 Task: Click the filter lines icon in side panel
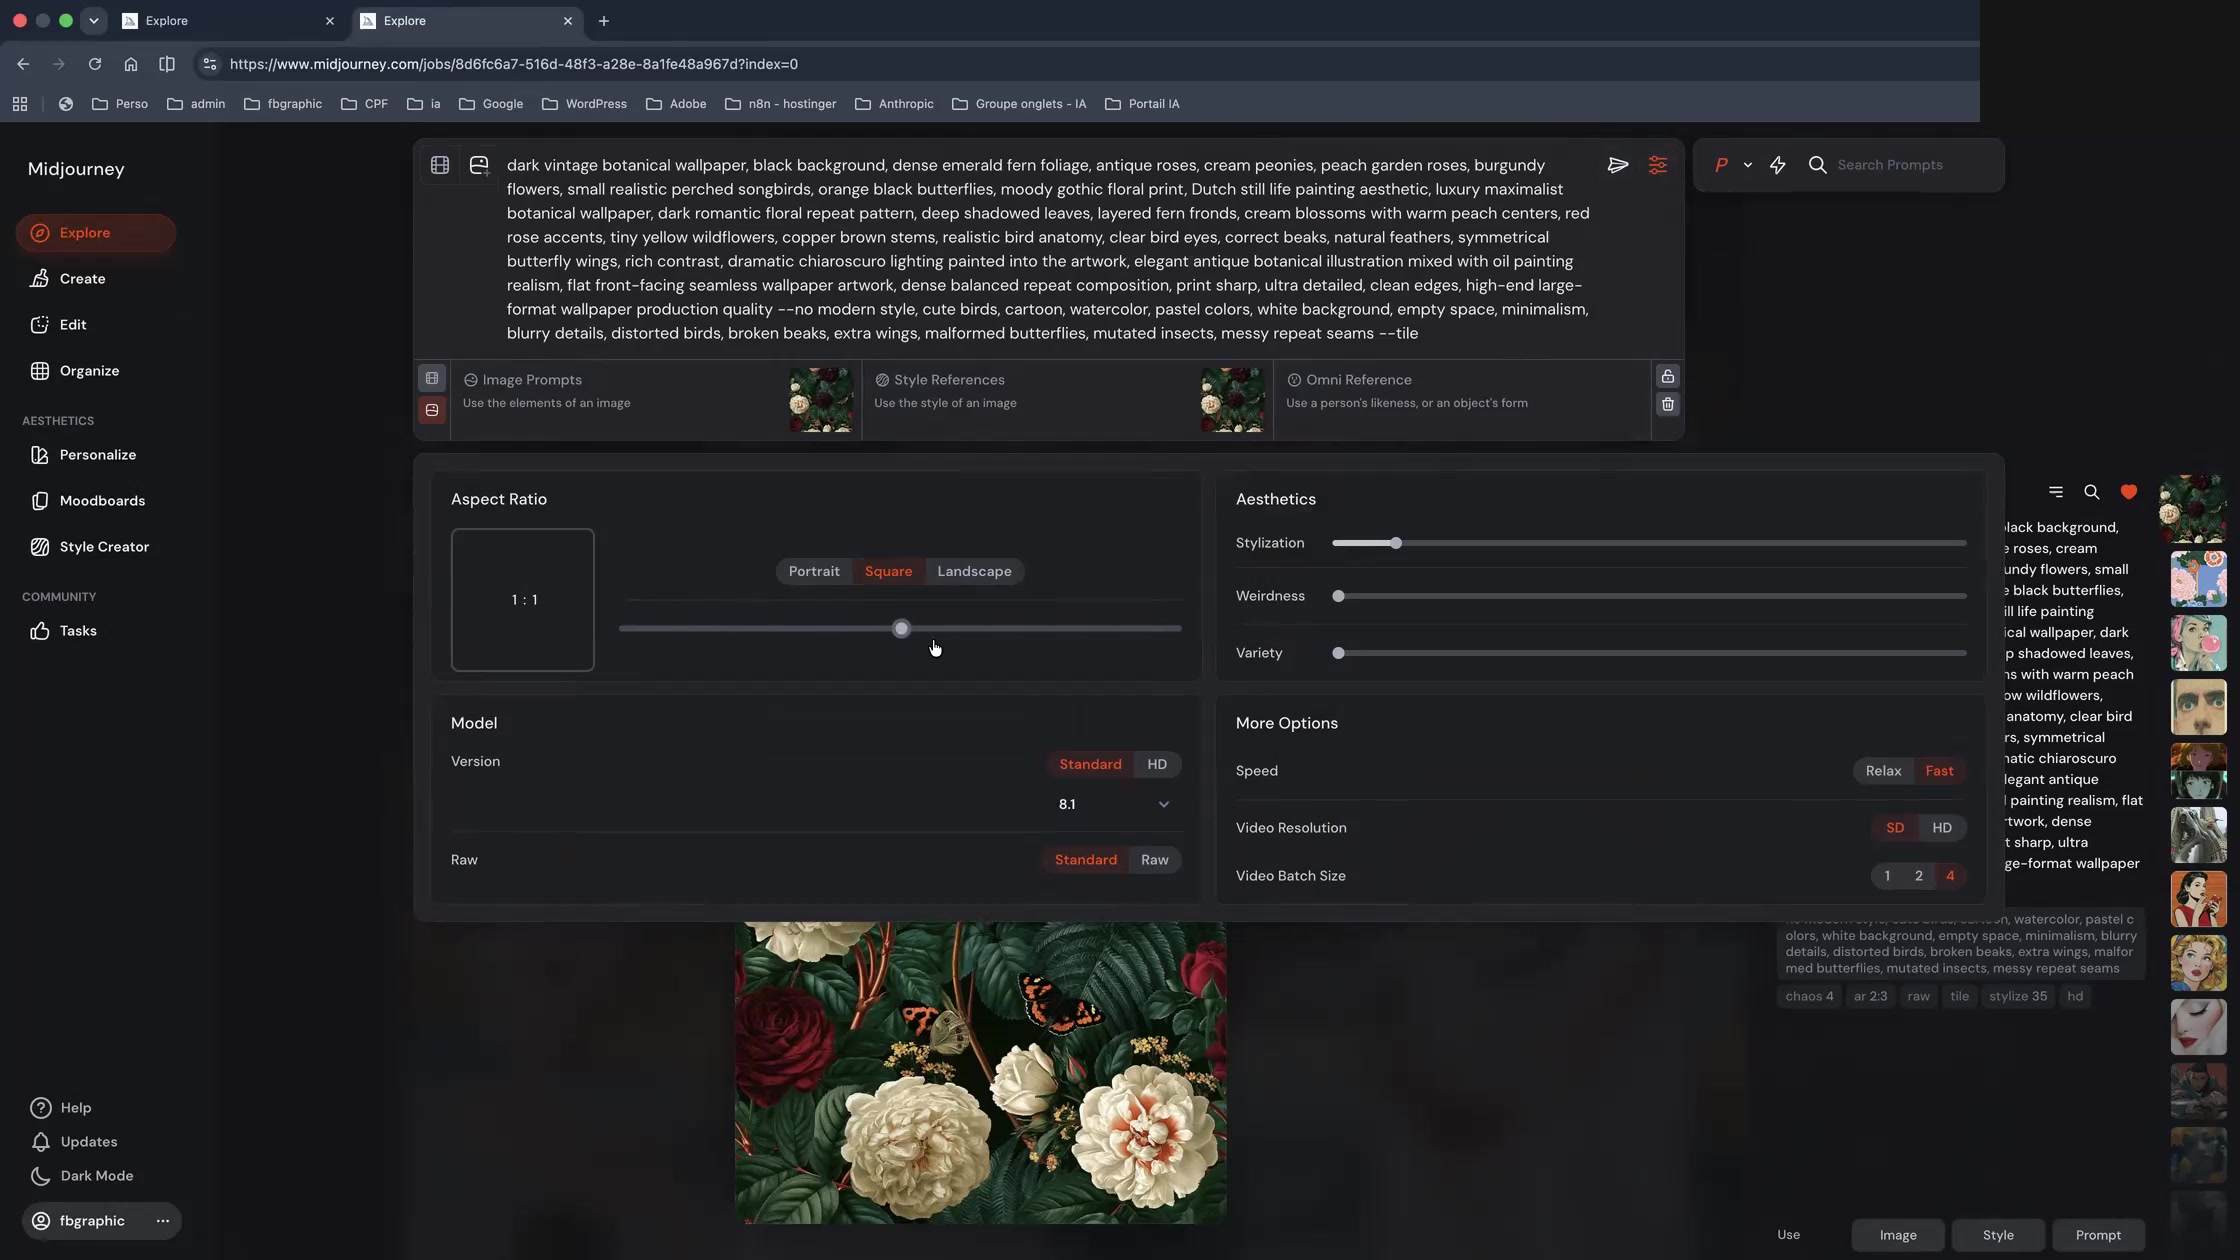coord(2056,492)
